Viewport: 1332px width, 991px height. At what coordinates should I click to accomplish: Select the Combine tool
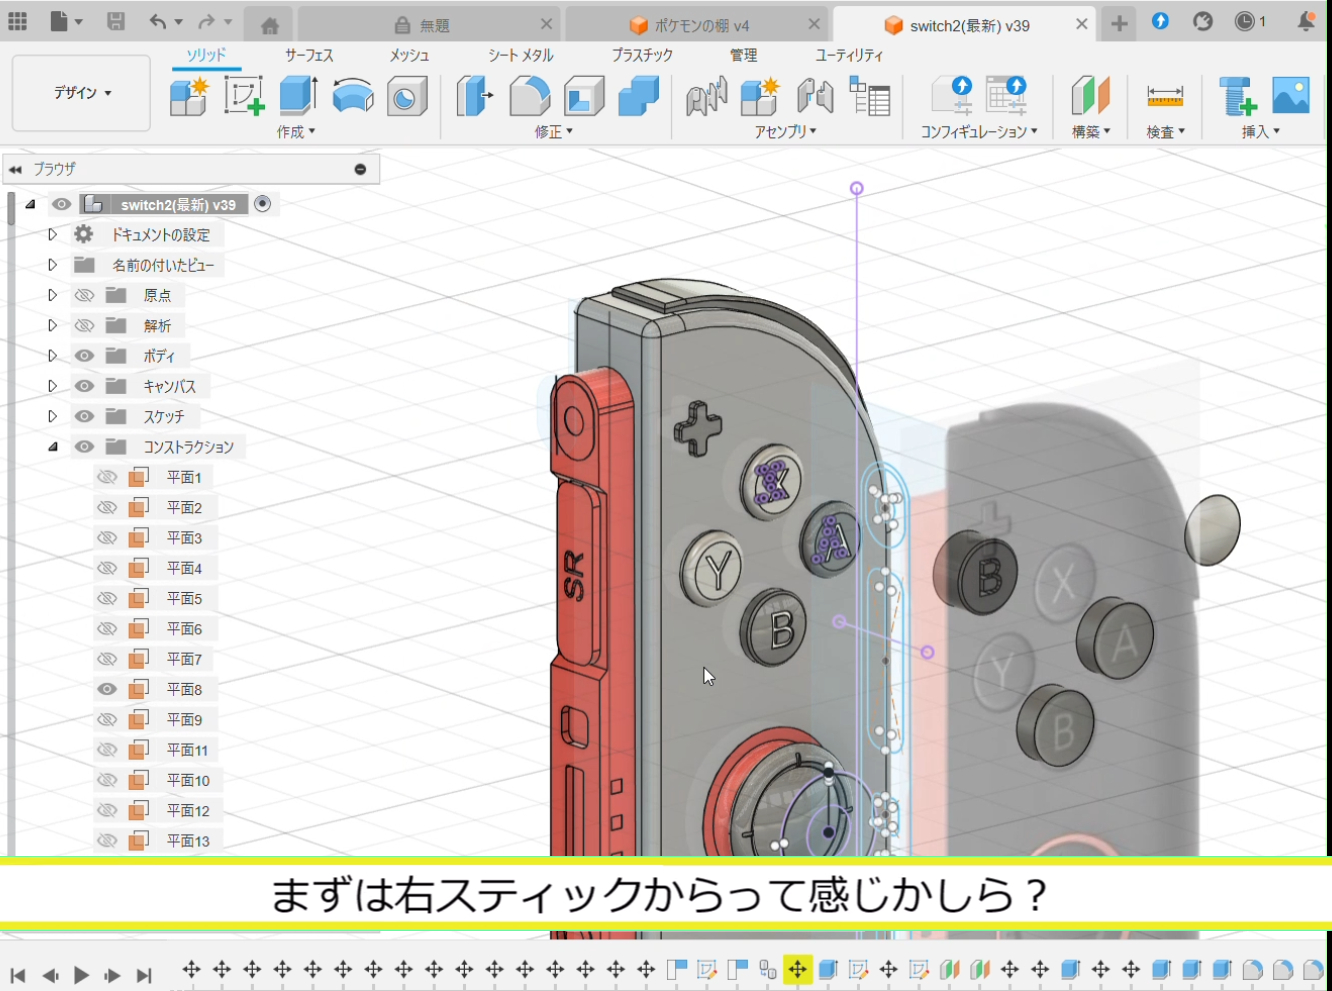click(x=638, y=97)
